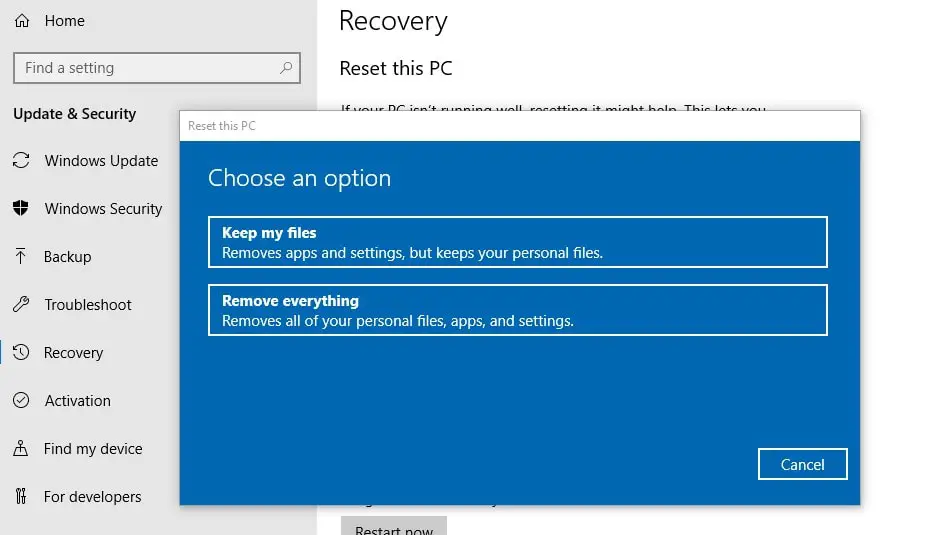Viewport: 943px width, 535px height.
Task: Choose the 'Remove everything' option
Action: (517, 310)
